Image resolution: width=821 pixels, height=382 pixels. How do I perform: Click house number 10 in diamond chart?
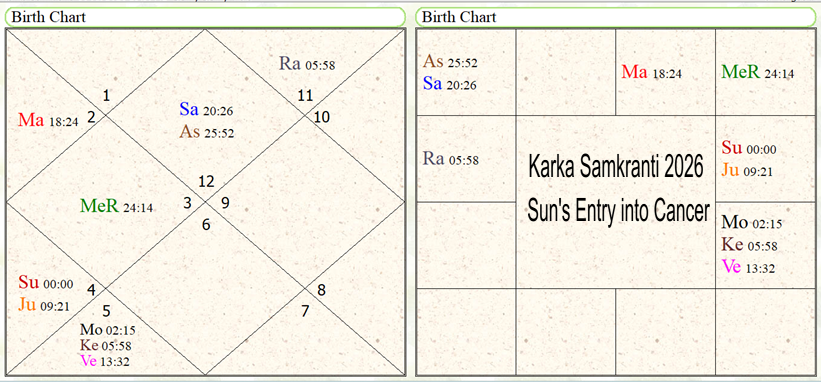[322, 117]
